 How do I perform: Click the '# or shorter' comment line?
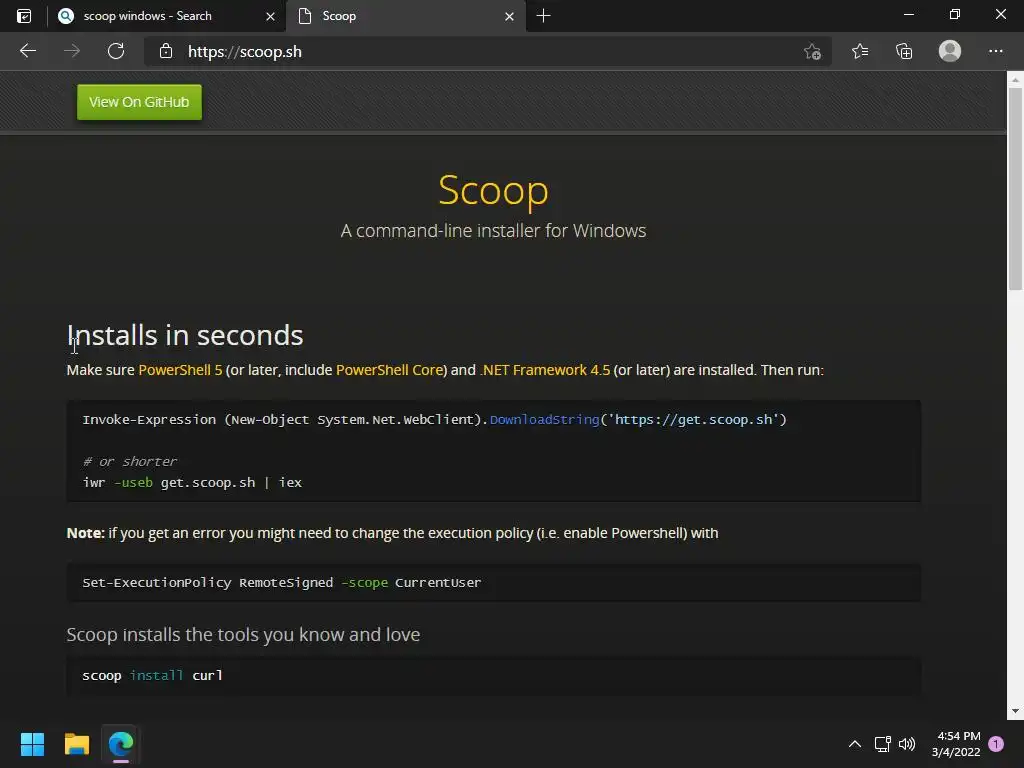(x=129, y=461)
